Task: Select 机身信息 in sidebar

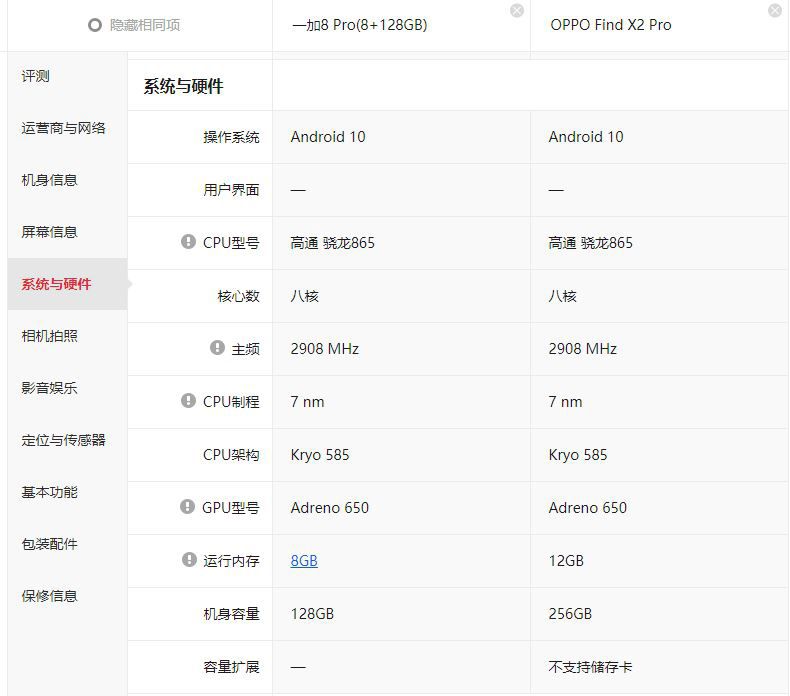Action: coord(50,180)
